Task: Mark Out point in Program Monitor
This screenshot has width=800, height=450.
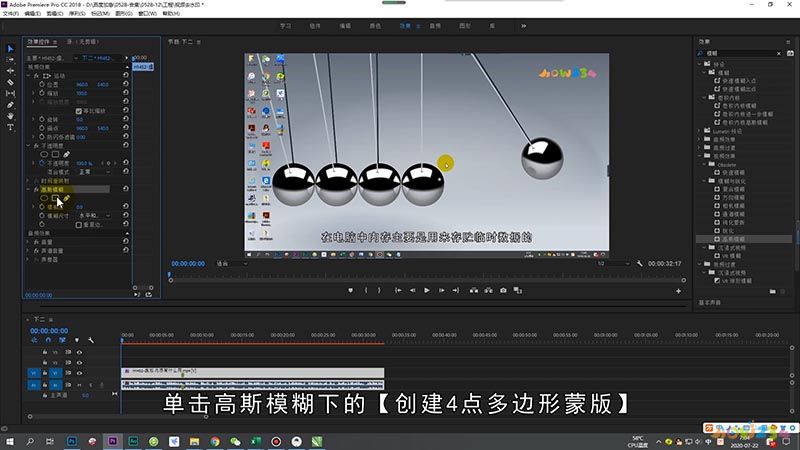Action: pos(379,290)
